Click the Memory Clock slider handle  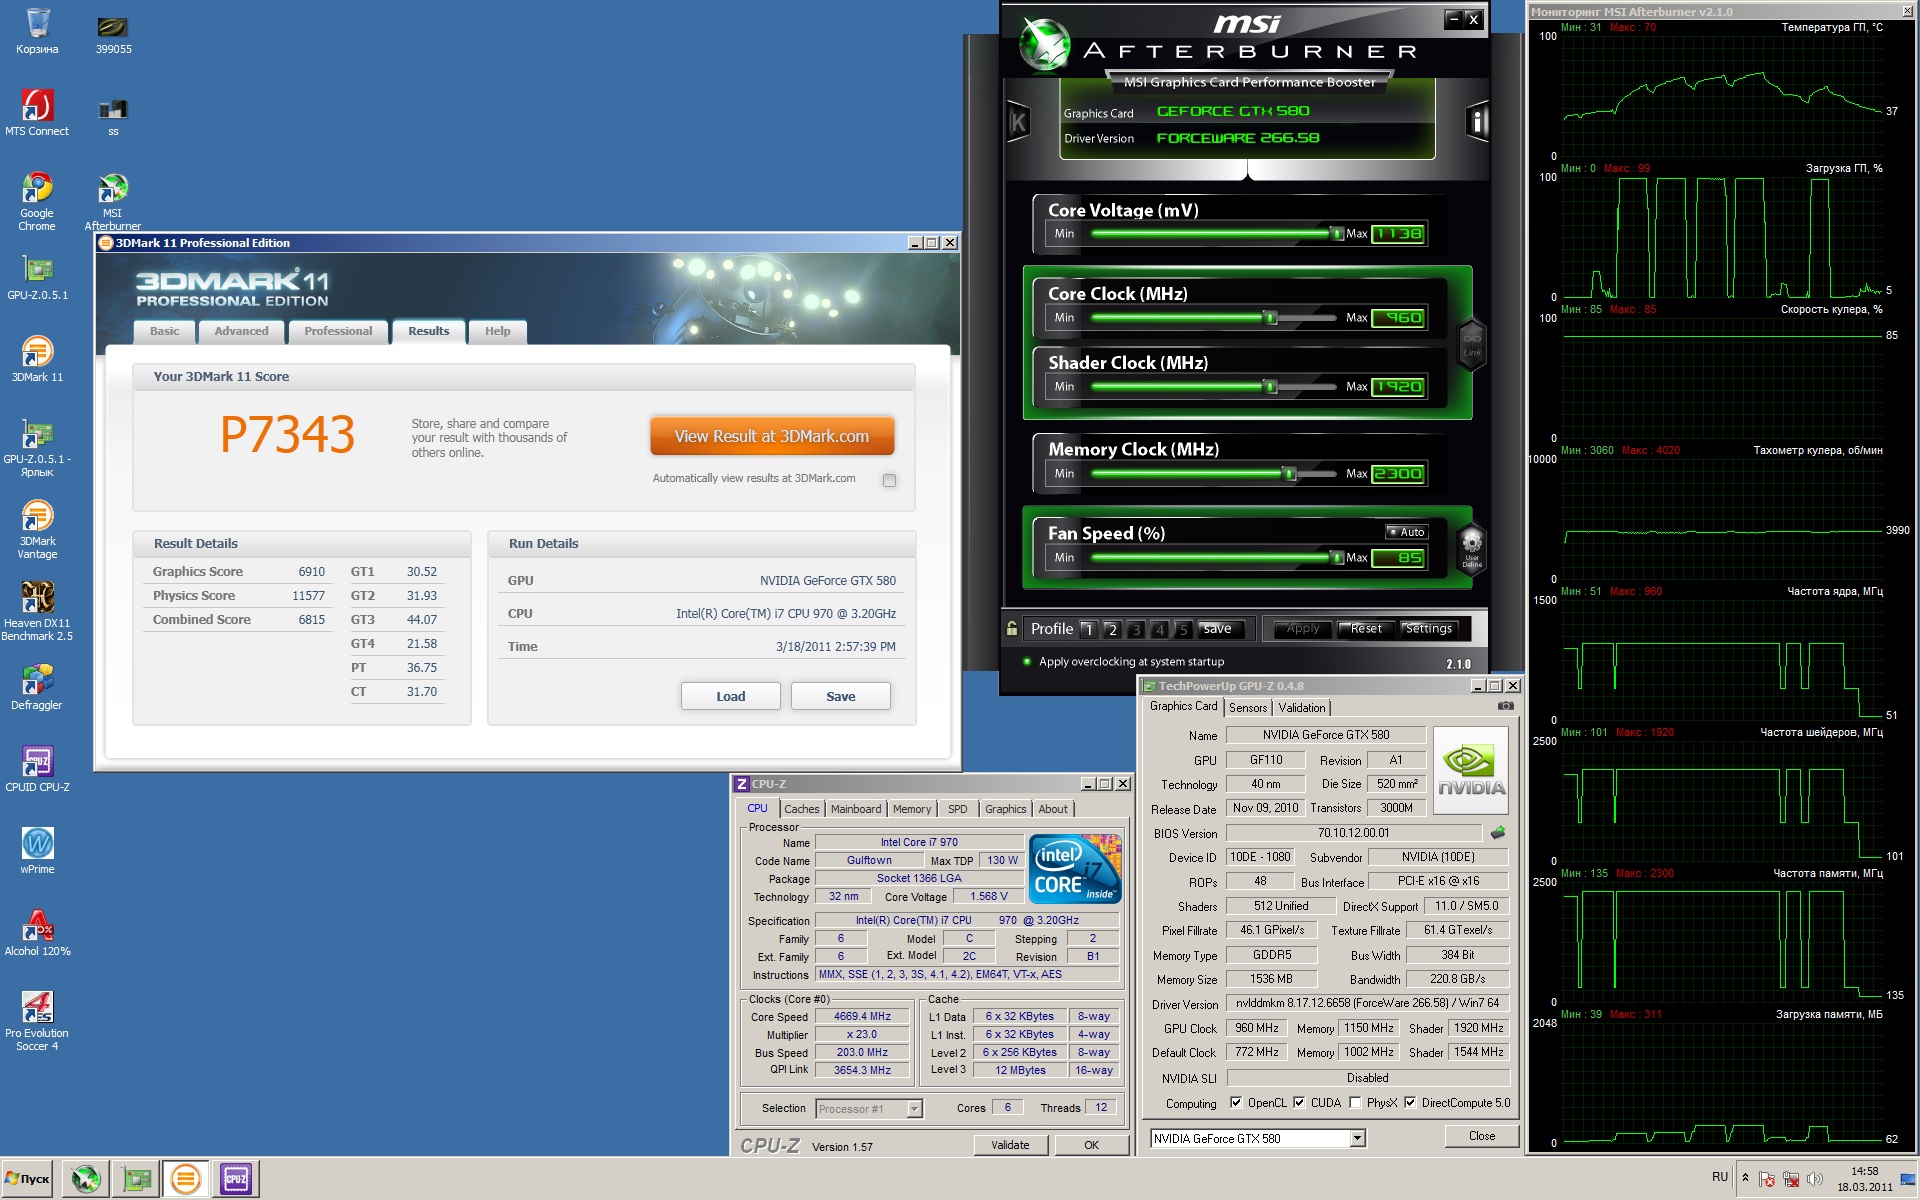[1290, 474]
